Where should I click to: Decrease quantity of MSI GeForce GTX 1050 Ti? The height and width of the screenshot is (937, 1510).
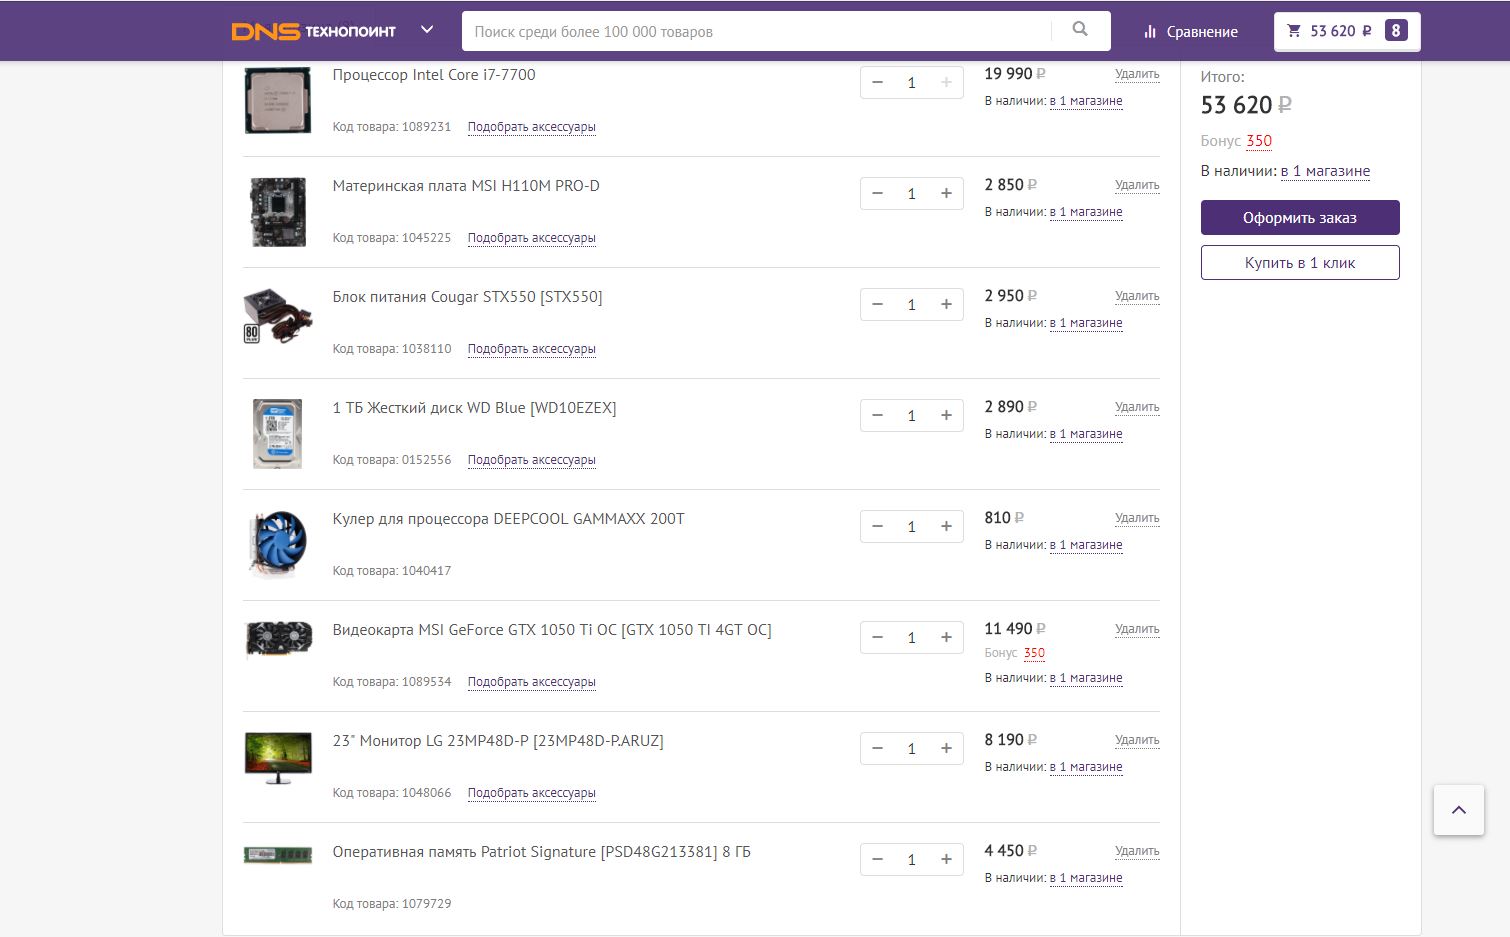[878, 638]
